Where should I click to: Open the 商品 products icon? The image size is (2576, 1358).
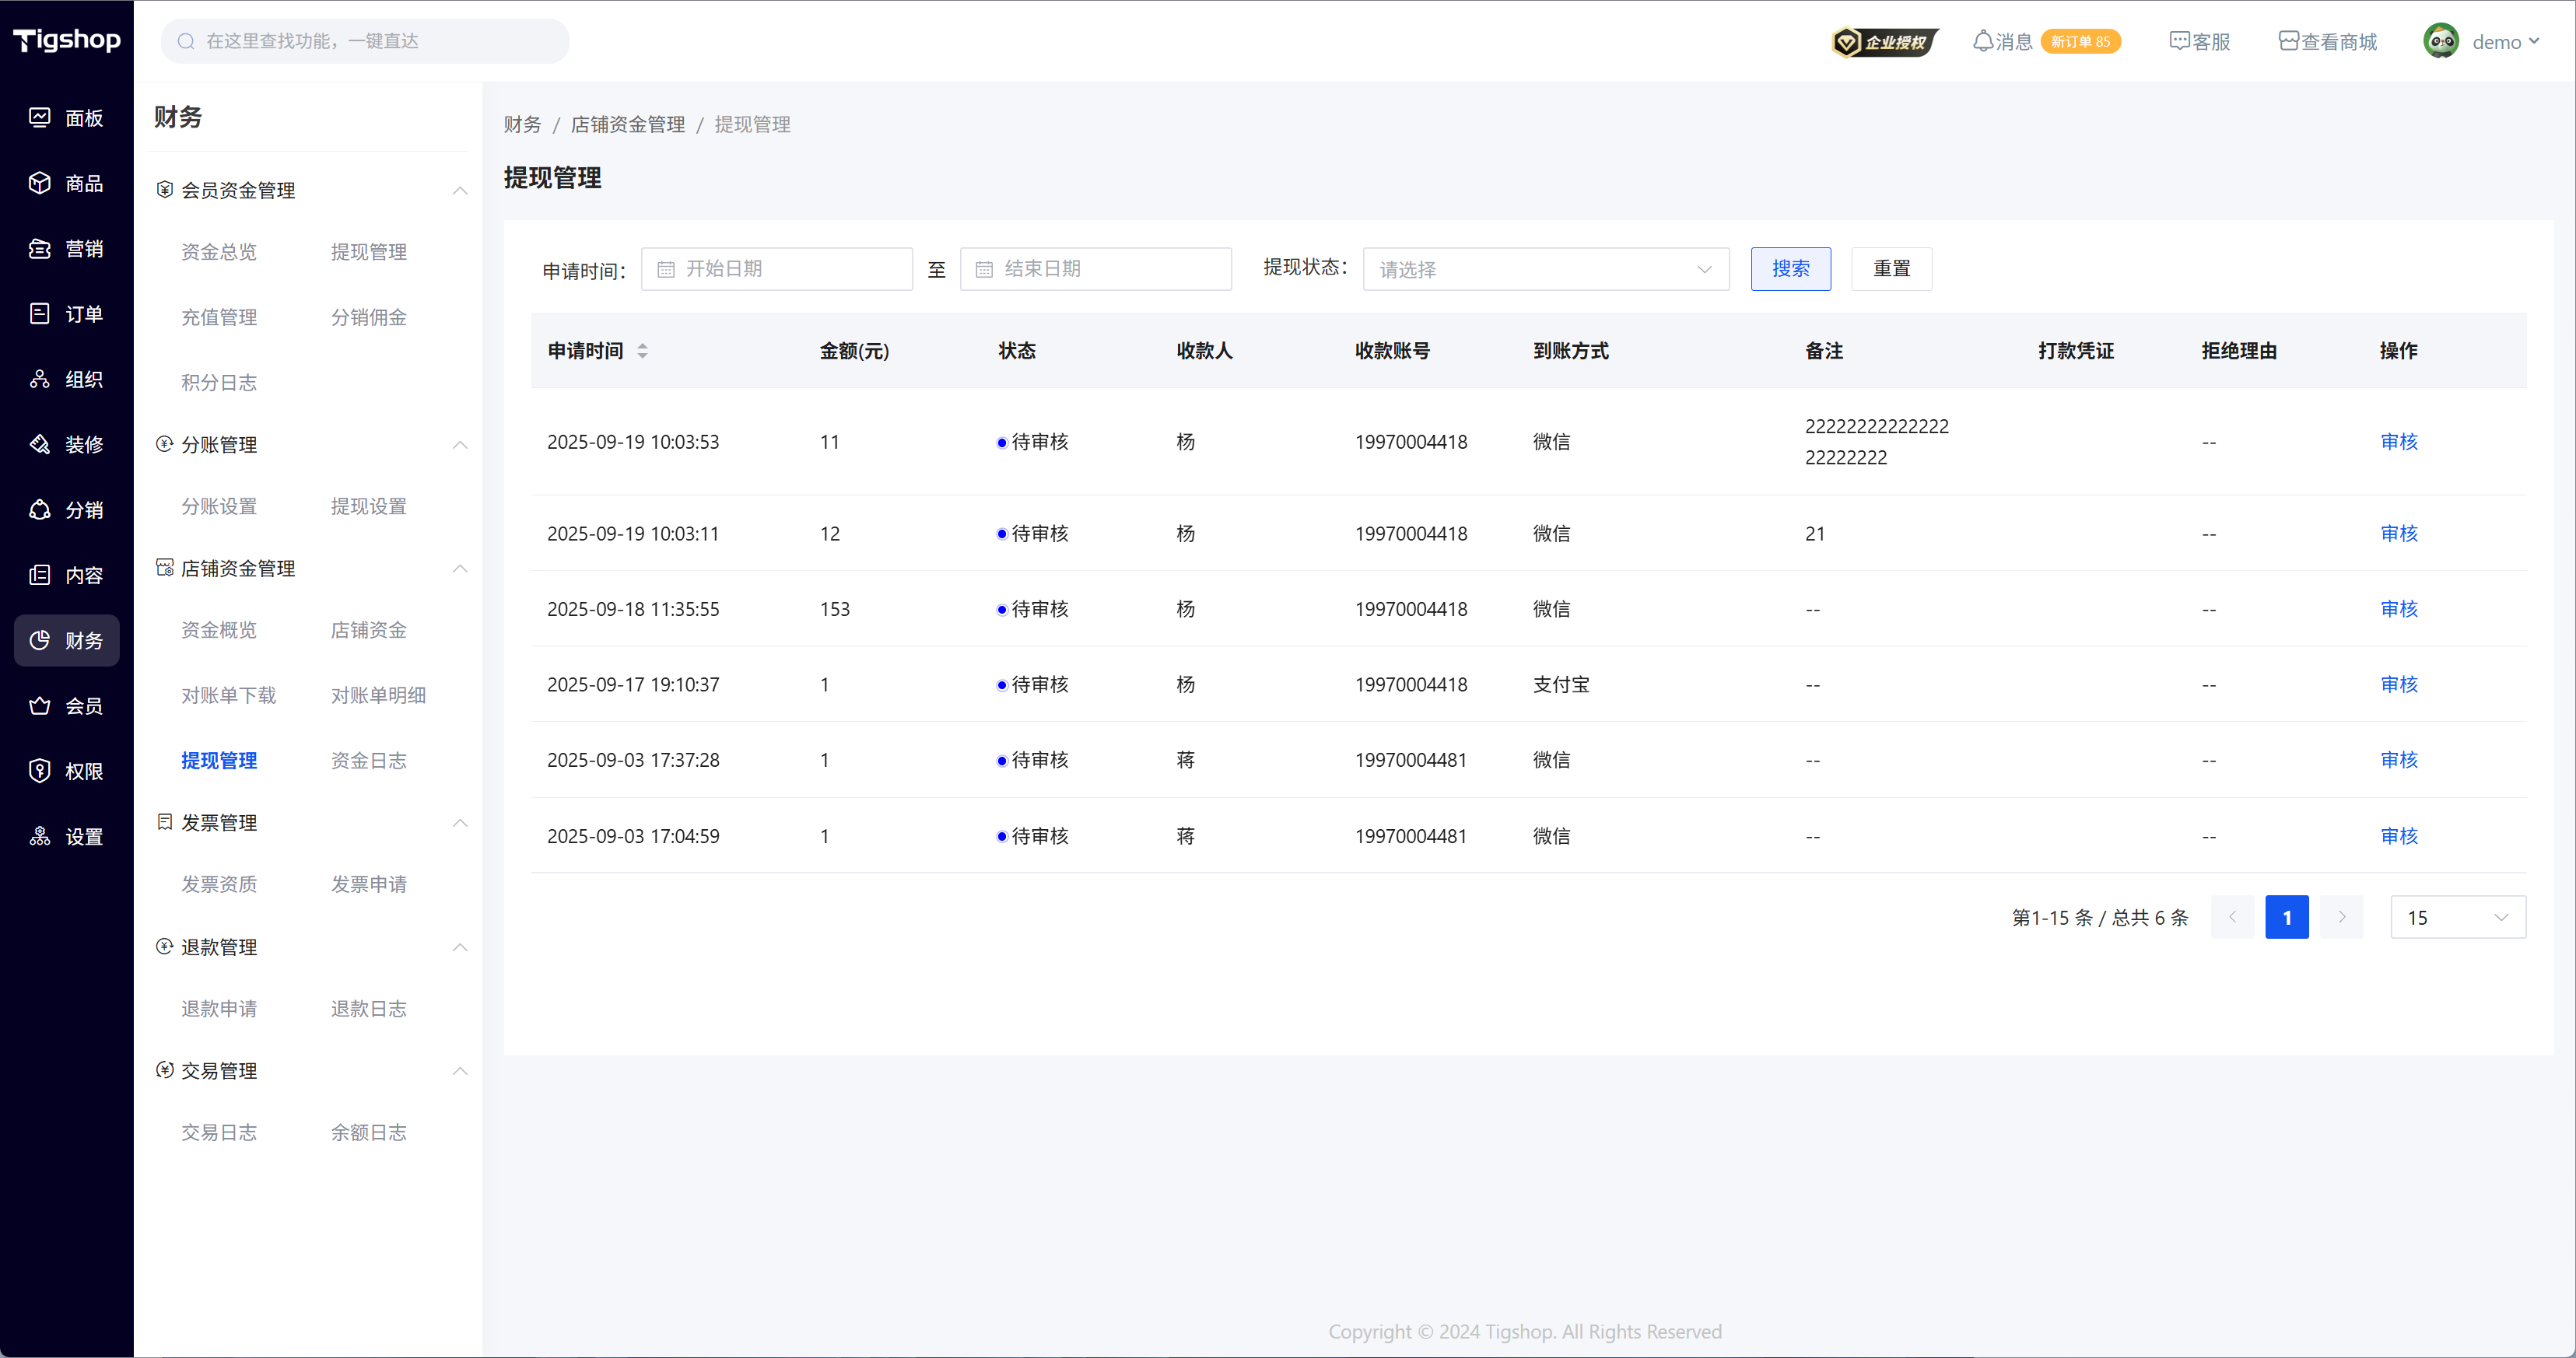(40, 183)
